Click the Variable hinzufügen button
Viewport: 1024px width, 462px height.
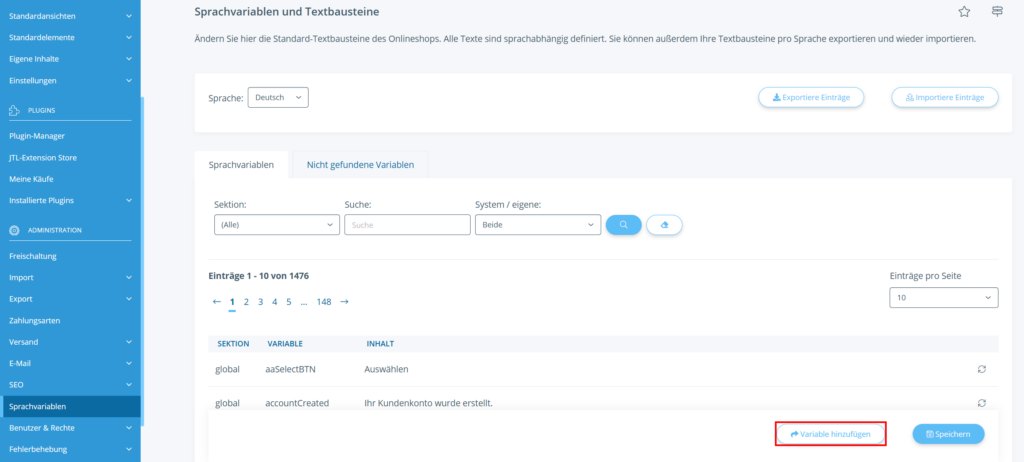point(831,434)
